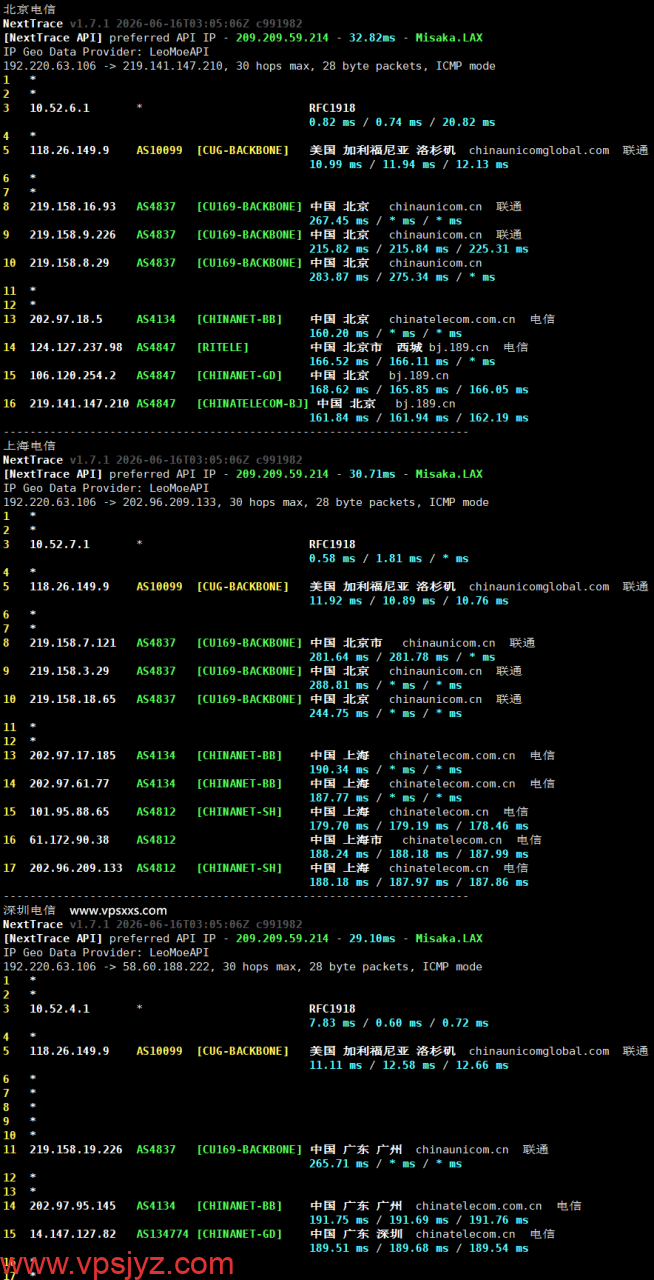The image size is (654, 1280).
Task: Click the AS134774 number
Action: [163, 1234]
